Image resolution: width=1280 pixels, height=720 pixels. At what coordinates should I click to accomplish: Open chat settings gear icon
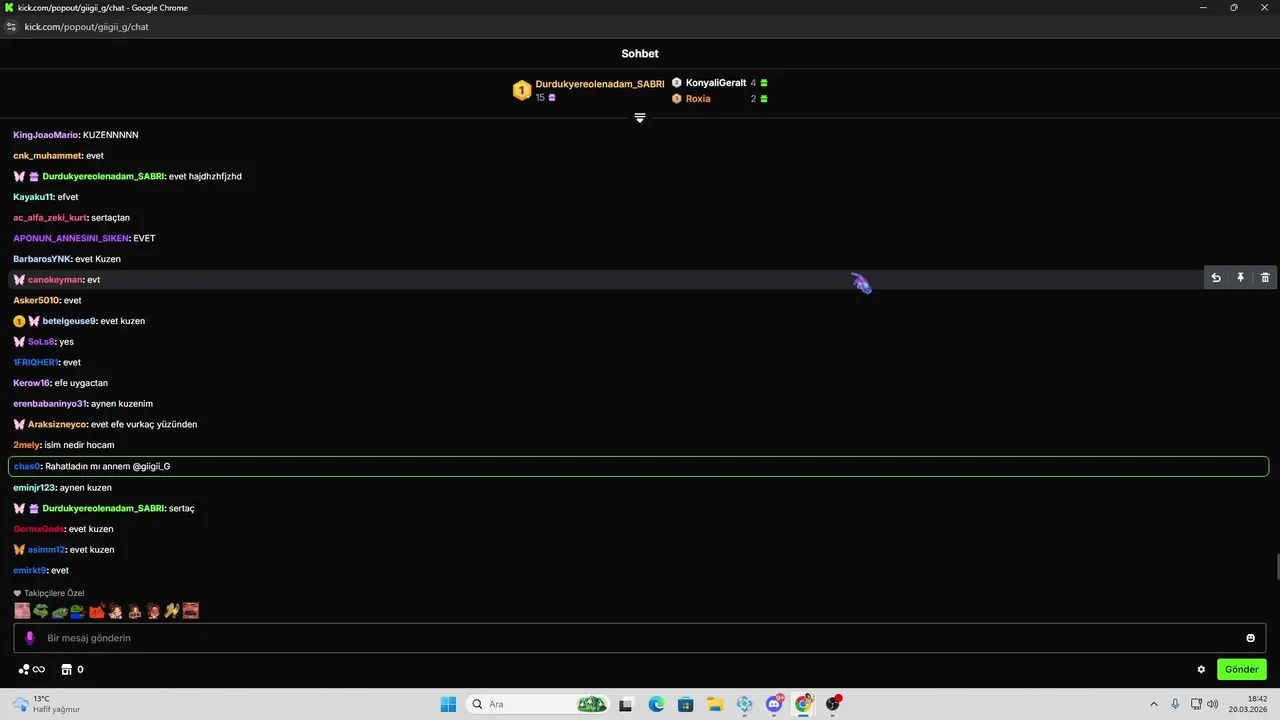pyautogui.click(x=1201, y=669)
